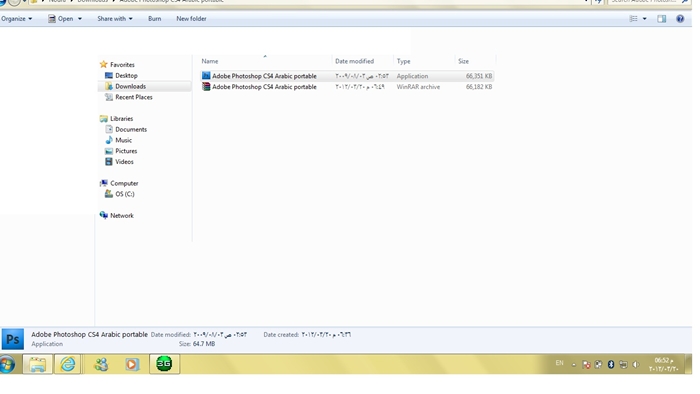Select the Network icon in navigation pane

(104, 216)
